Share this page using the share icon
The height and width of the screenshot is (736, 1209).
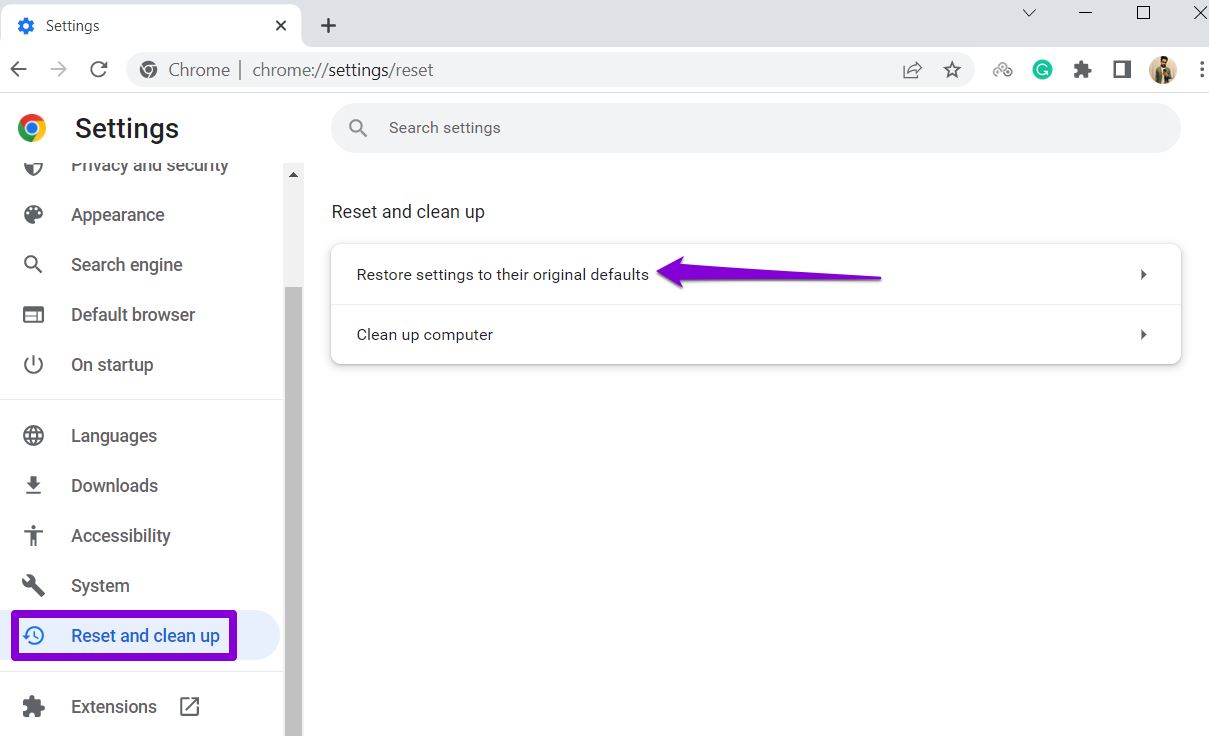(912, 70)
